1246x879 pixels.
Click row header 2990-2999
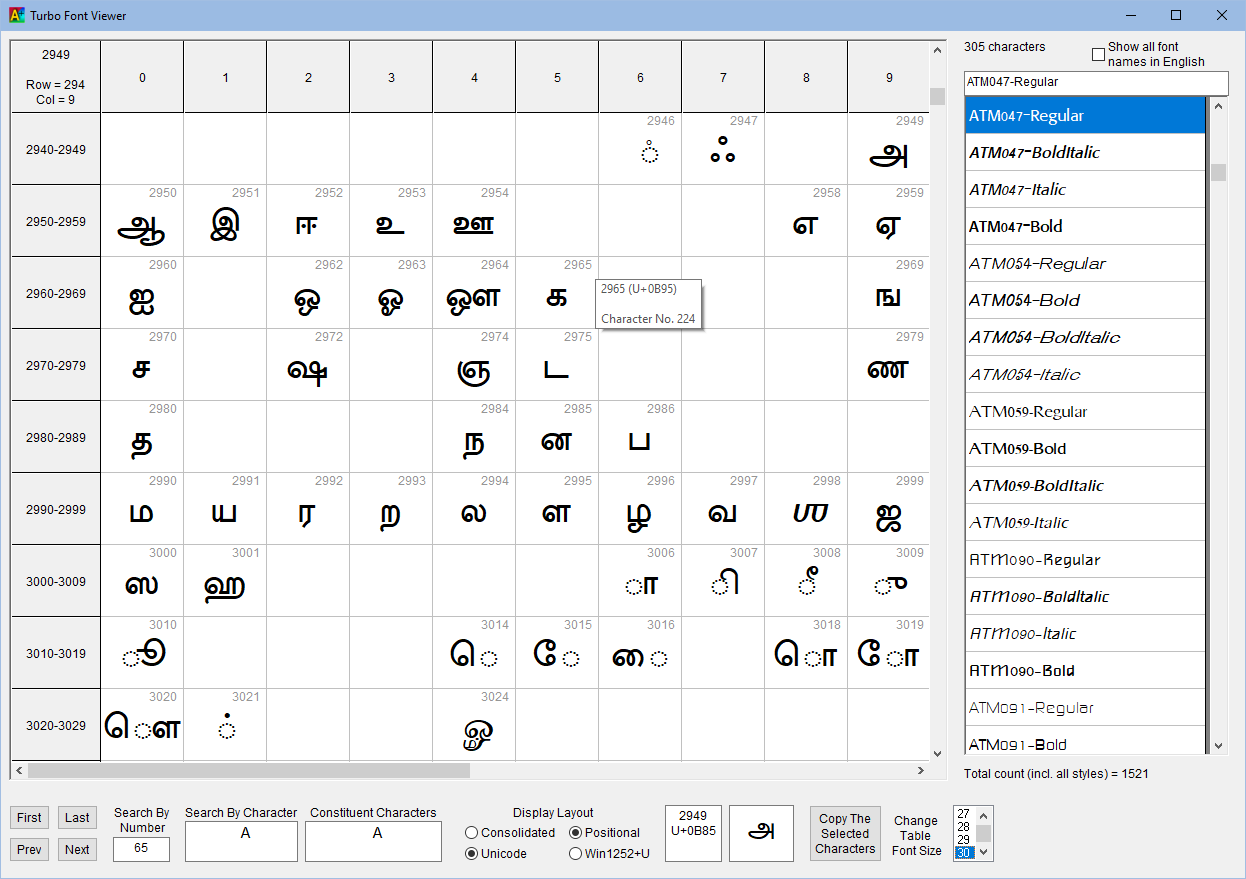[56, 509]
